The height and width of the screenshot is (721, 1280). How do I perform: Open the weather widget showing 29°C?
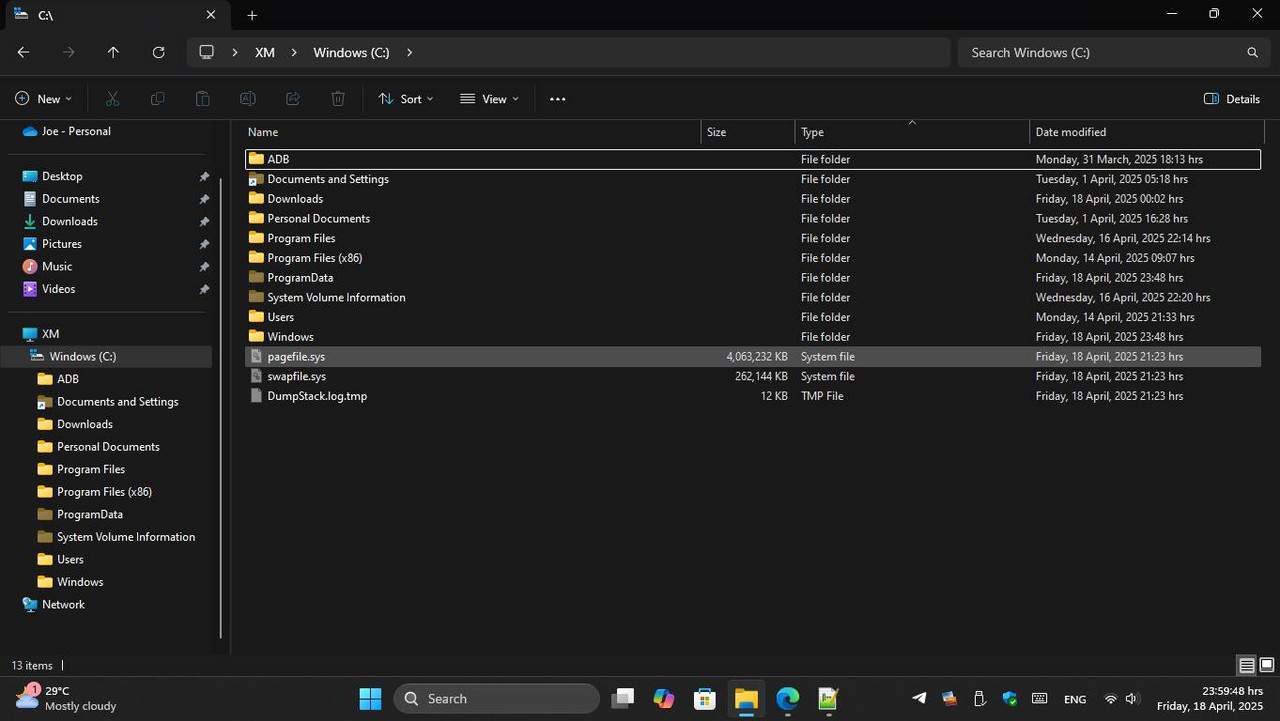click(x=66, y=698)
